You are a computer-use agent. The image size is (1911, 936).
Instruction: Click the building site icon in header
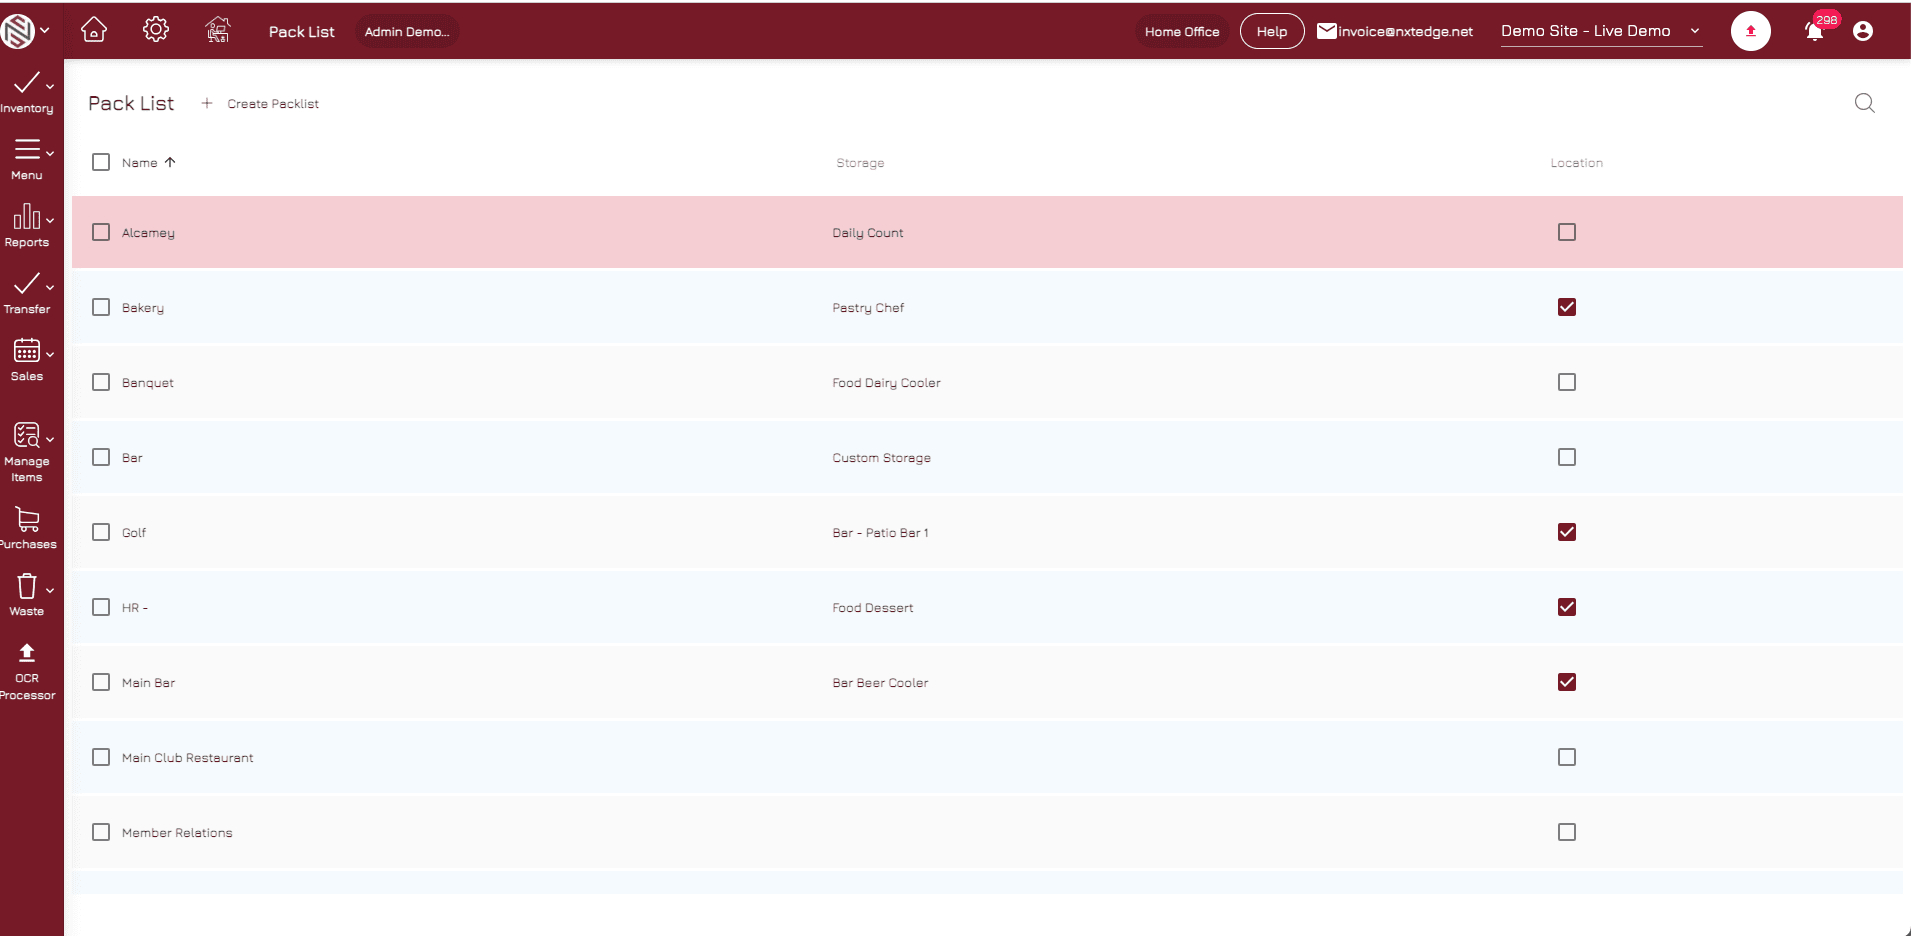coord(218,30)
